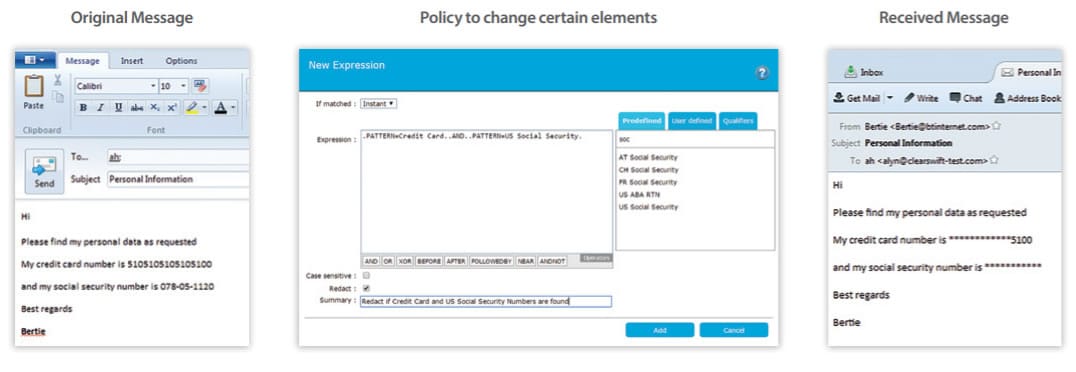Switch to the Insert ribbon tab
This screenshot has height=372, width=1076.
pos(132,61)
